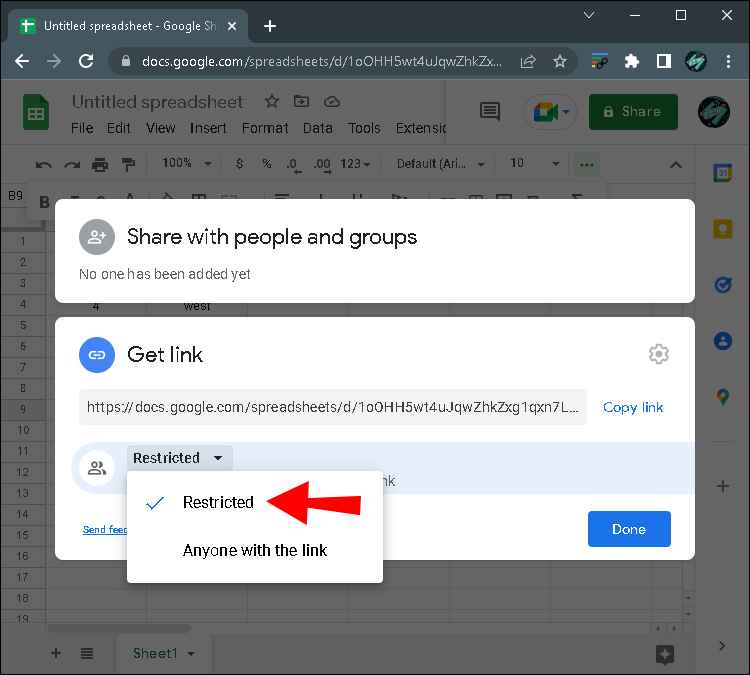The image size is (750, 675).
Task: Show all sheets list button
Action: (87, 653)
